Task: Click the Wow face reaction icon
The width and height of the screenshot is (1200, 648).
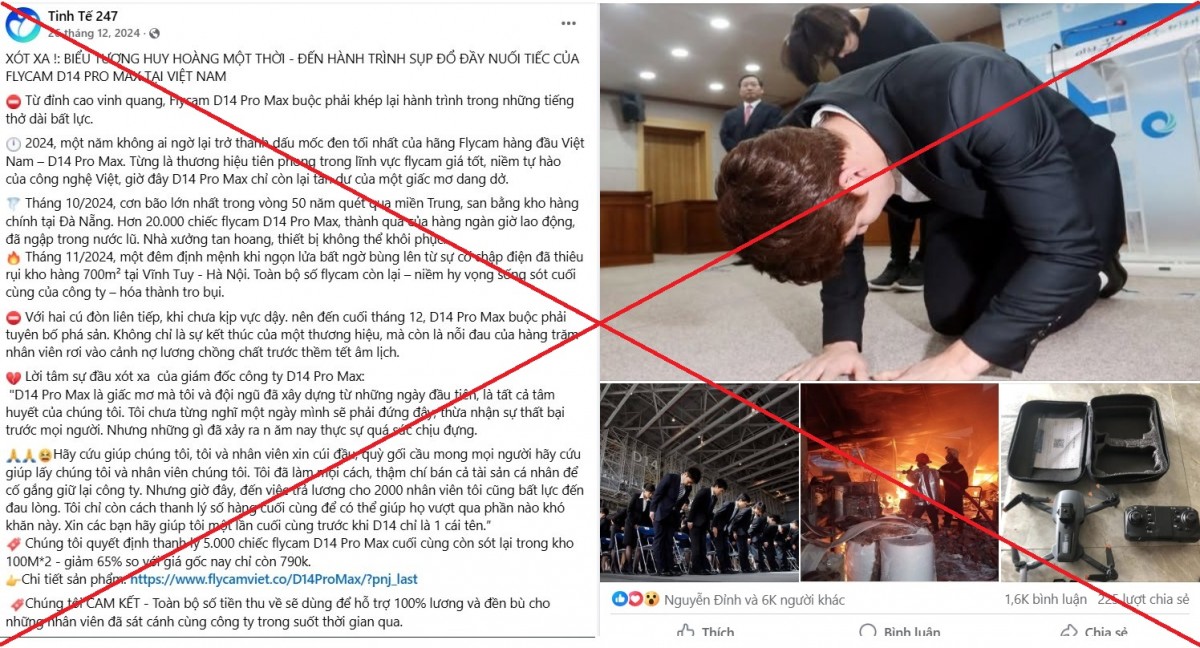Action: click(650, 599)
